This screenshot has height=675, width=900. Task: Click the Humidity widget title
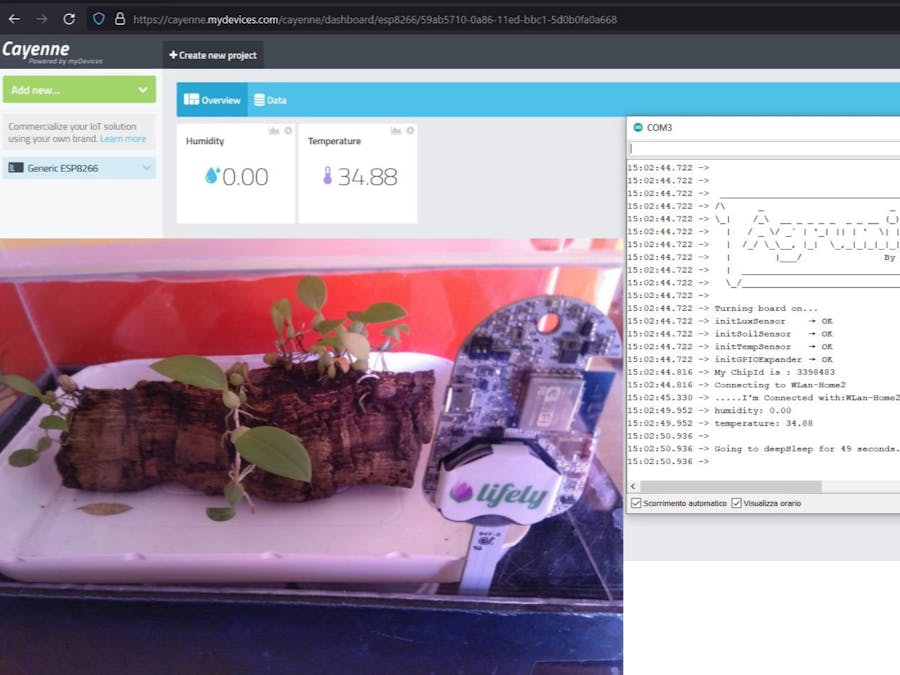click(x=205, y=141)
